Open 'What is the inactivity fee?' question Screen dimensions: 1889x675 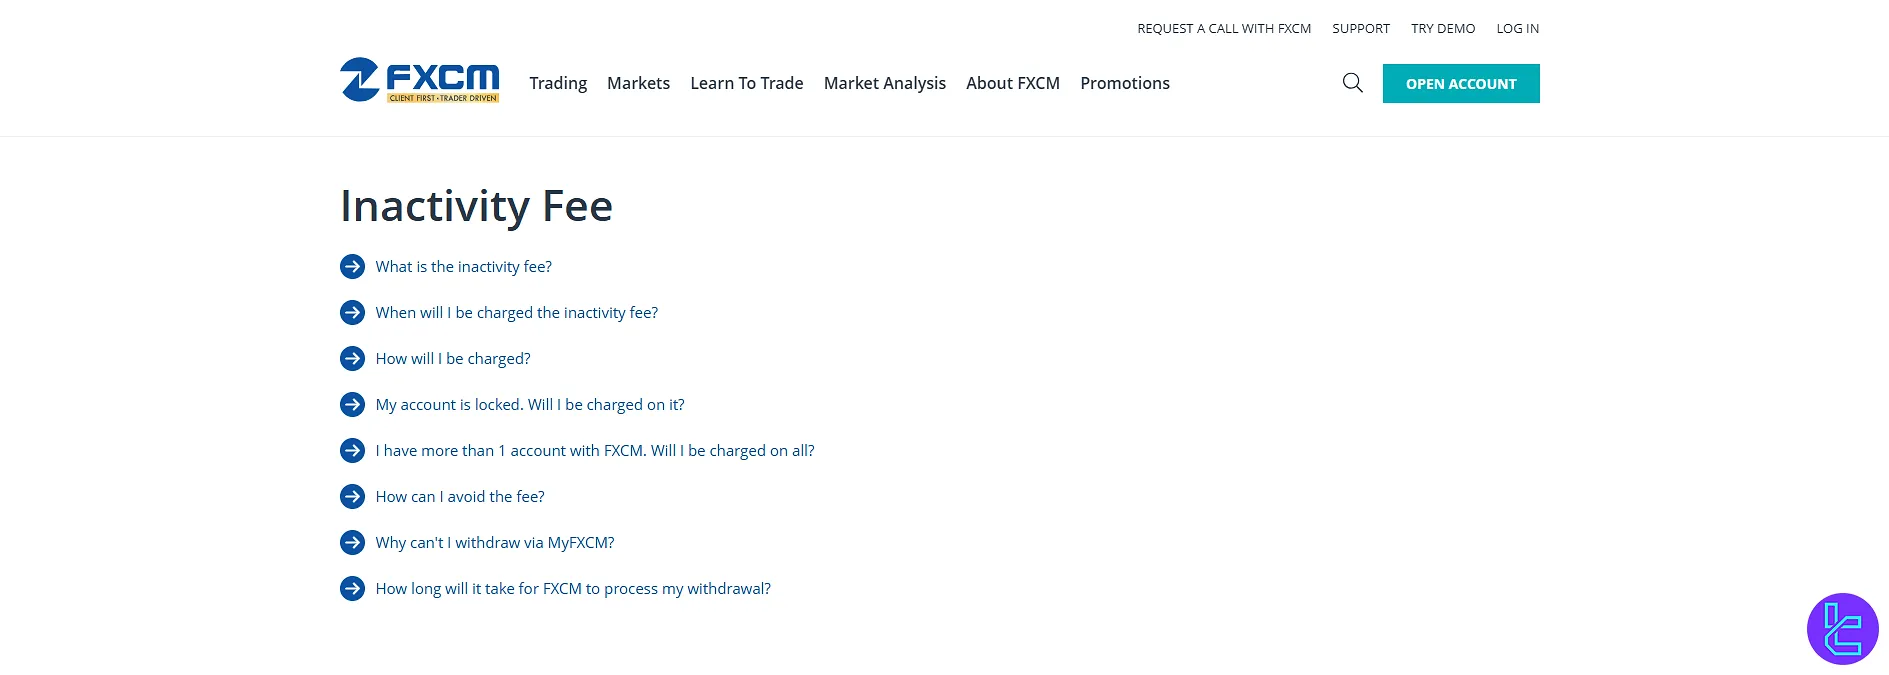click(464, 267)
